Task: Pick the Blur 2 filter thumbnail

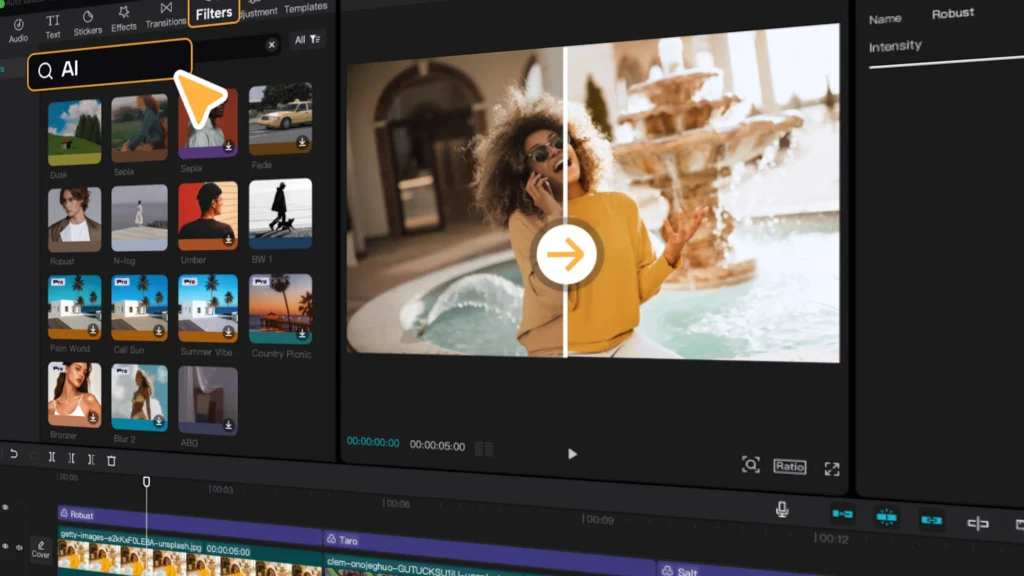Action: pos(139,398)
